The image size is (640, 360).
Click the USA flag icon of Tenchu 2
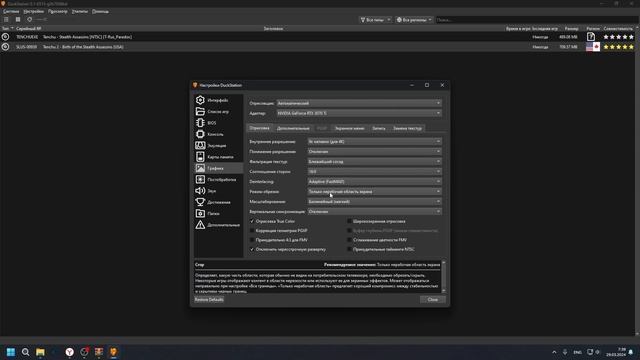tap(593, 47)
